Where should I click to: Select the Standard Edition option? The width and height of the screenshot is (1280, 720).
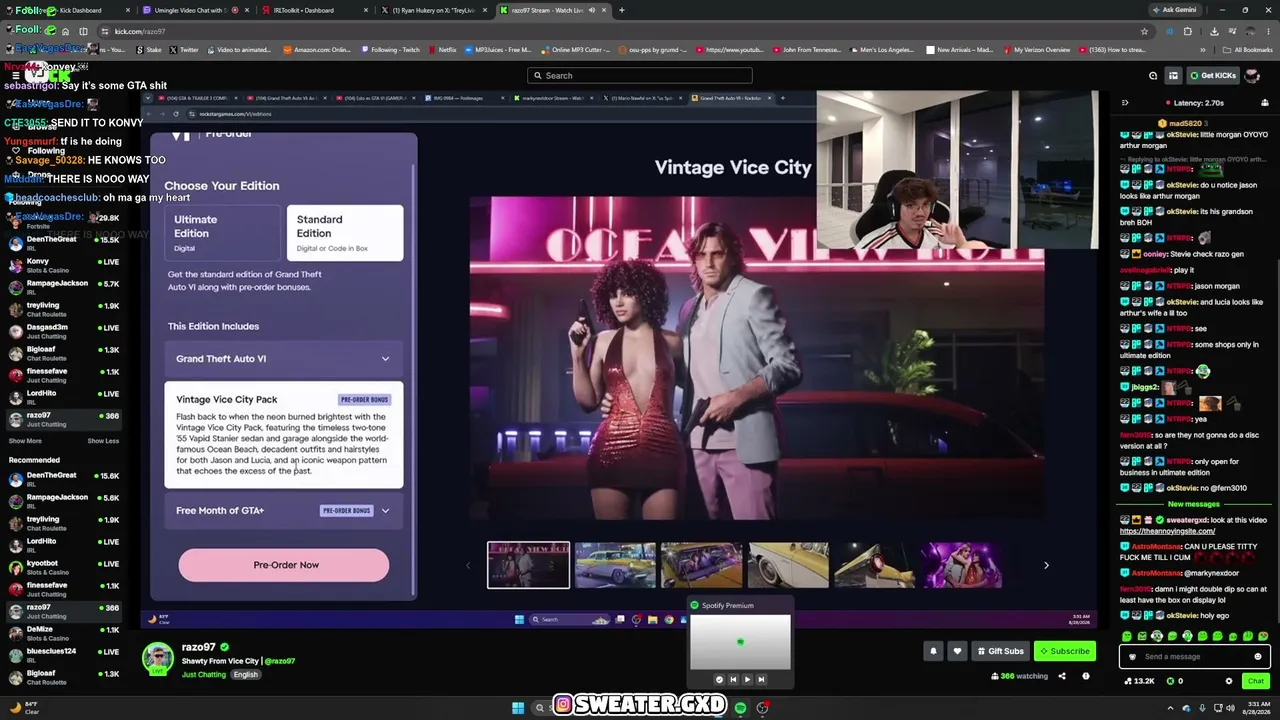point(345,233)
